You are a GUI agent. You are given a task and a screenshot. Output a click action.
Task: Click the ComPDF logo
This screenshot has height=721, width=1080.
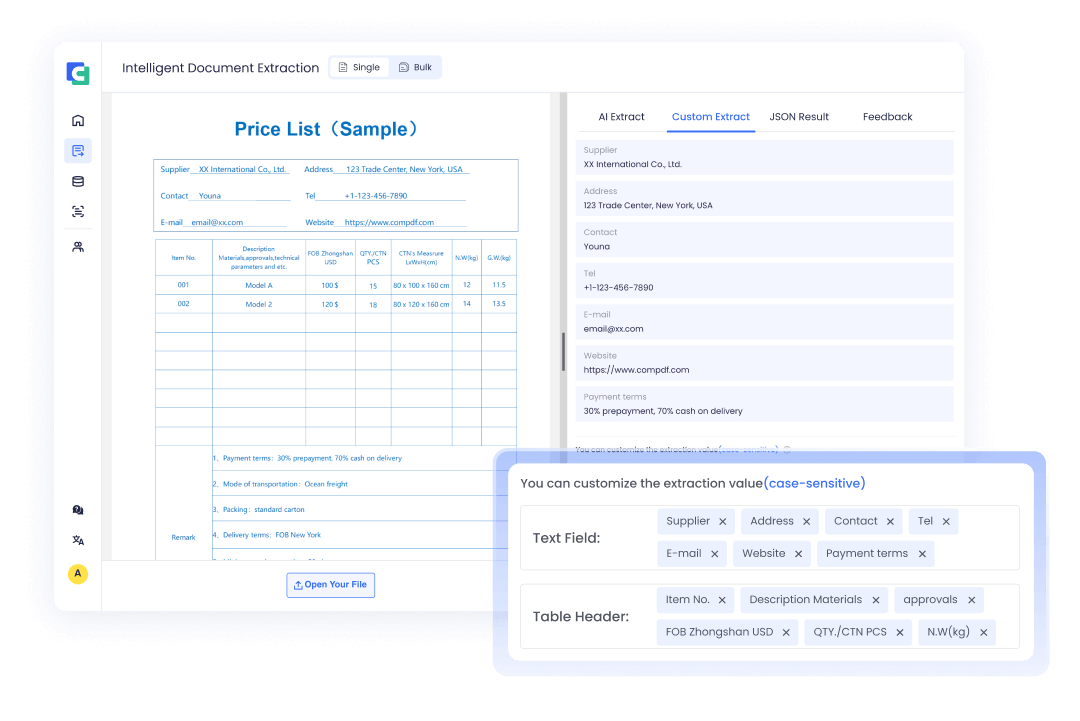[78, 73]
